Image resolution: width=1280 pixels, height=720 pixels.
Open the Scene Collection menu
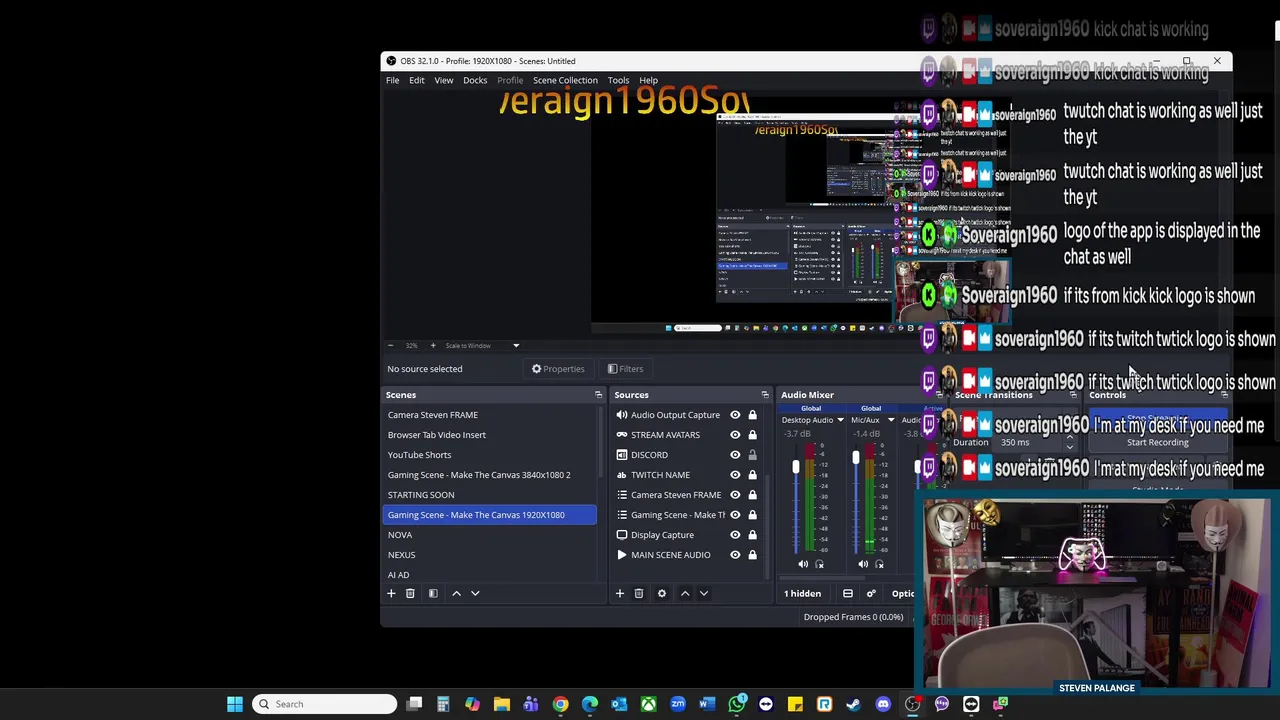coord(565,81)
